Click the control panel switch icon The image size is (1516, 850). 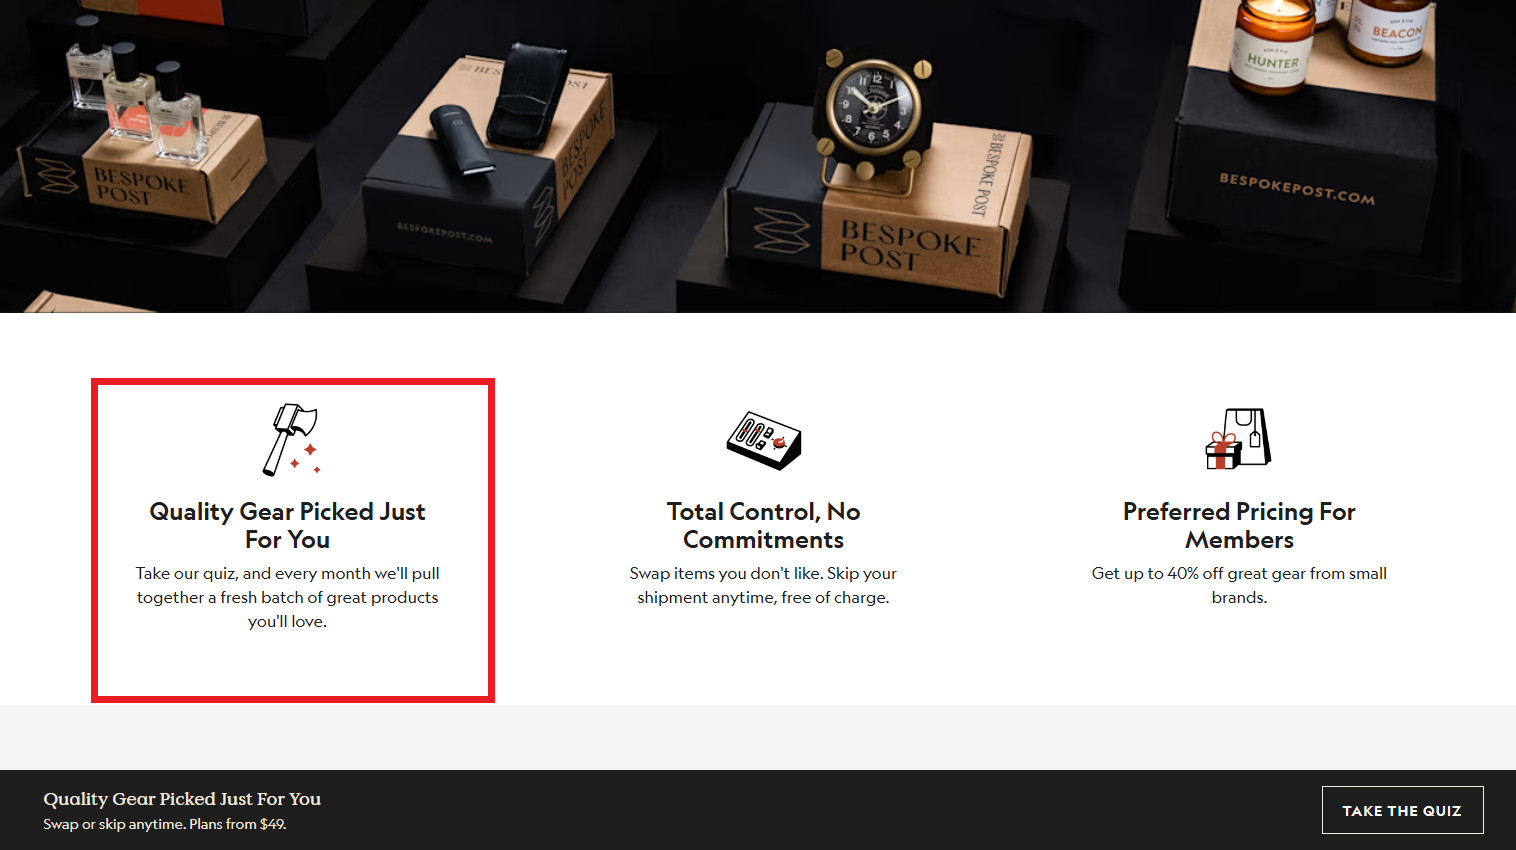coord(764,440)
